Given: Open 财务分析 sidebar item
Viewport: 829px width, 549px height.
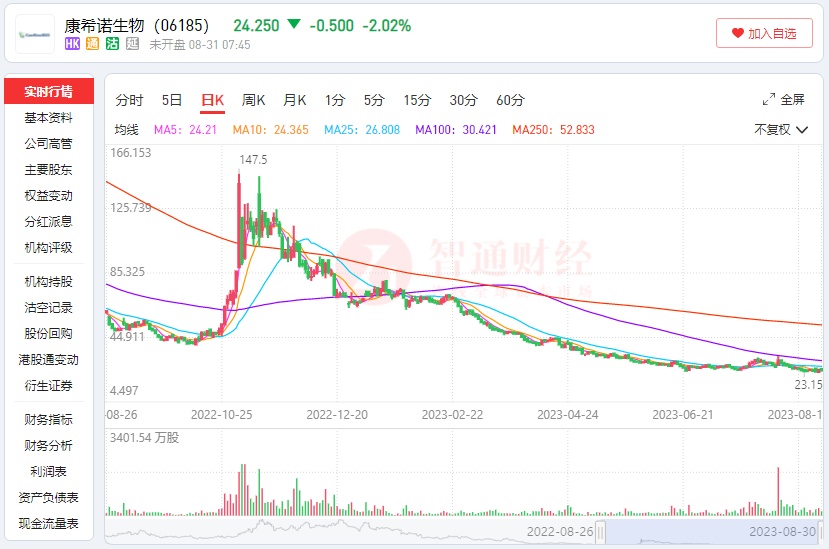Looking at the screenshot, I should [49, 445].
